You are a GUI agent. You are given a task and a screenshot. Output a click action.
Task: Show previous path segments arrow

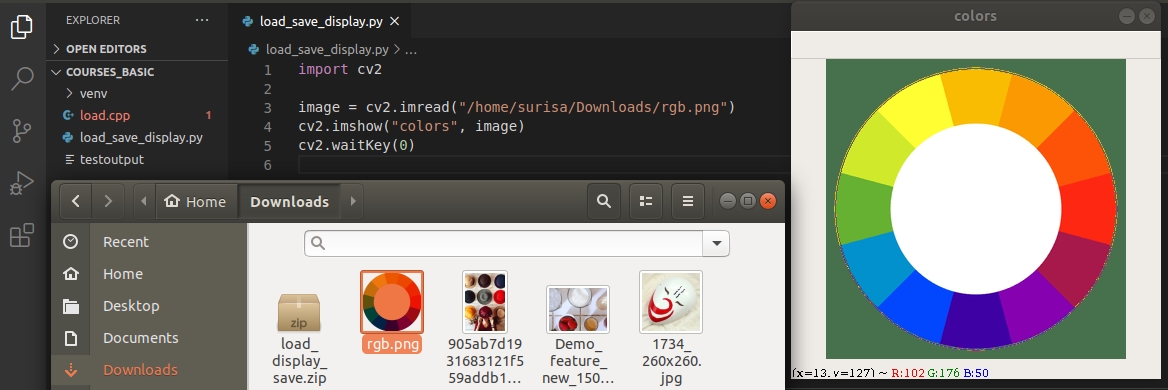[x=144, y=201]
